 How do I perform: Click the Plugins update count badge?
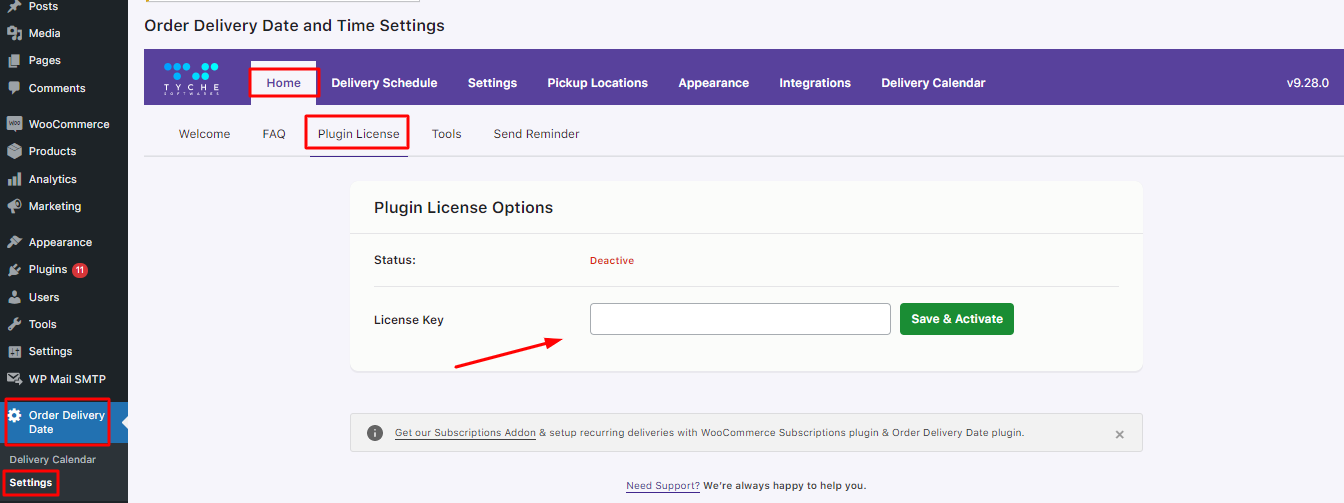pyautogui.click(x=80, y=270)
